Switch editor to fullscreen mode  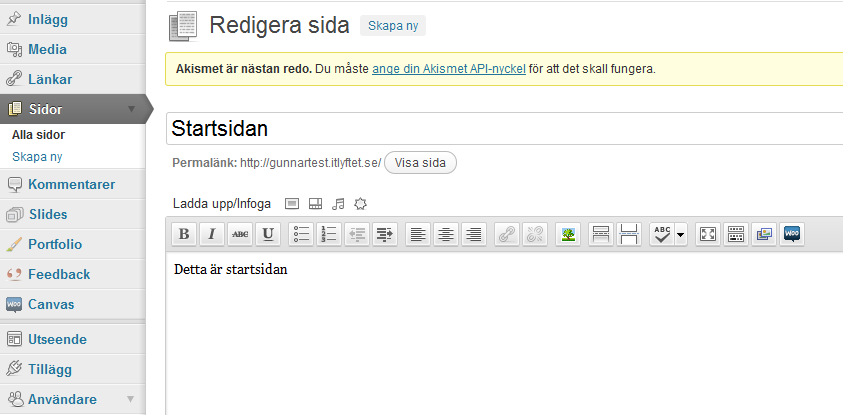708,234
